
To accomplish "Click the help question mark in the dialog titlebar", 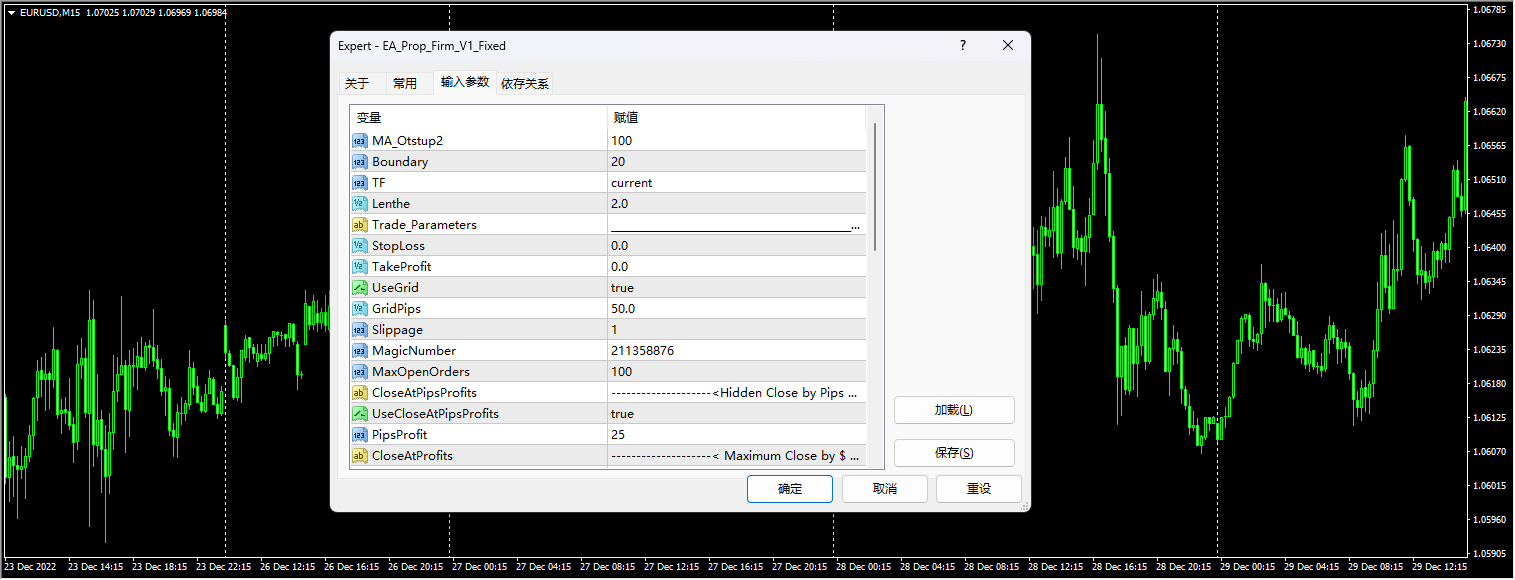I will click(x=962, y=45).
